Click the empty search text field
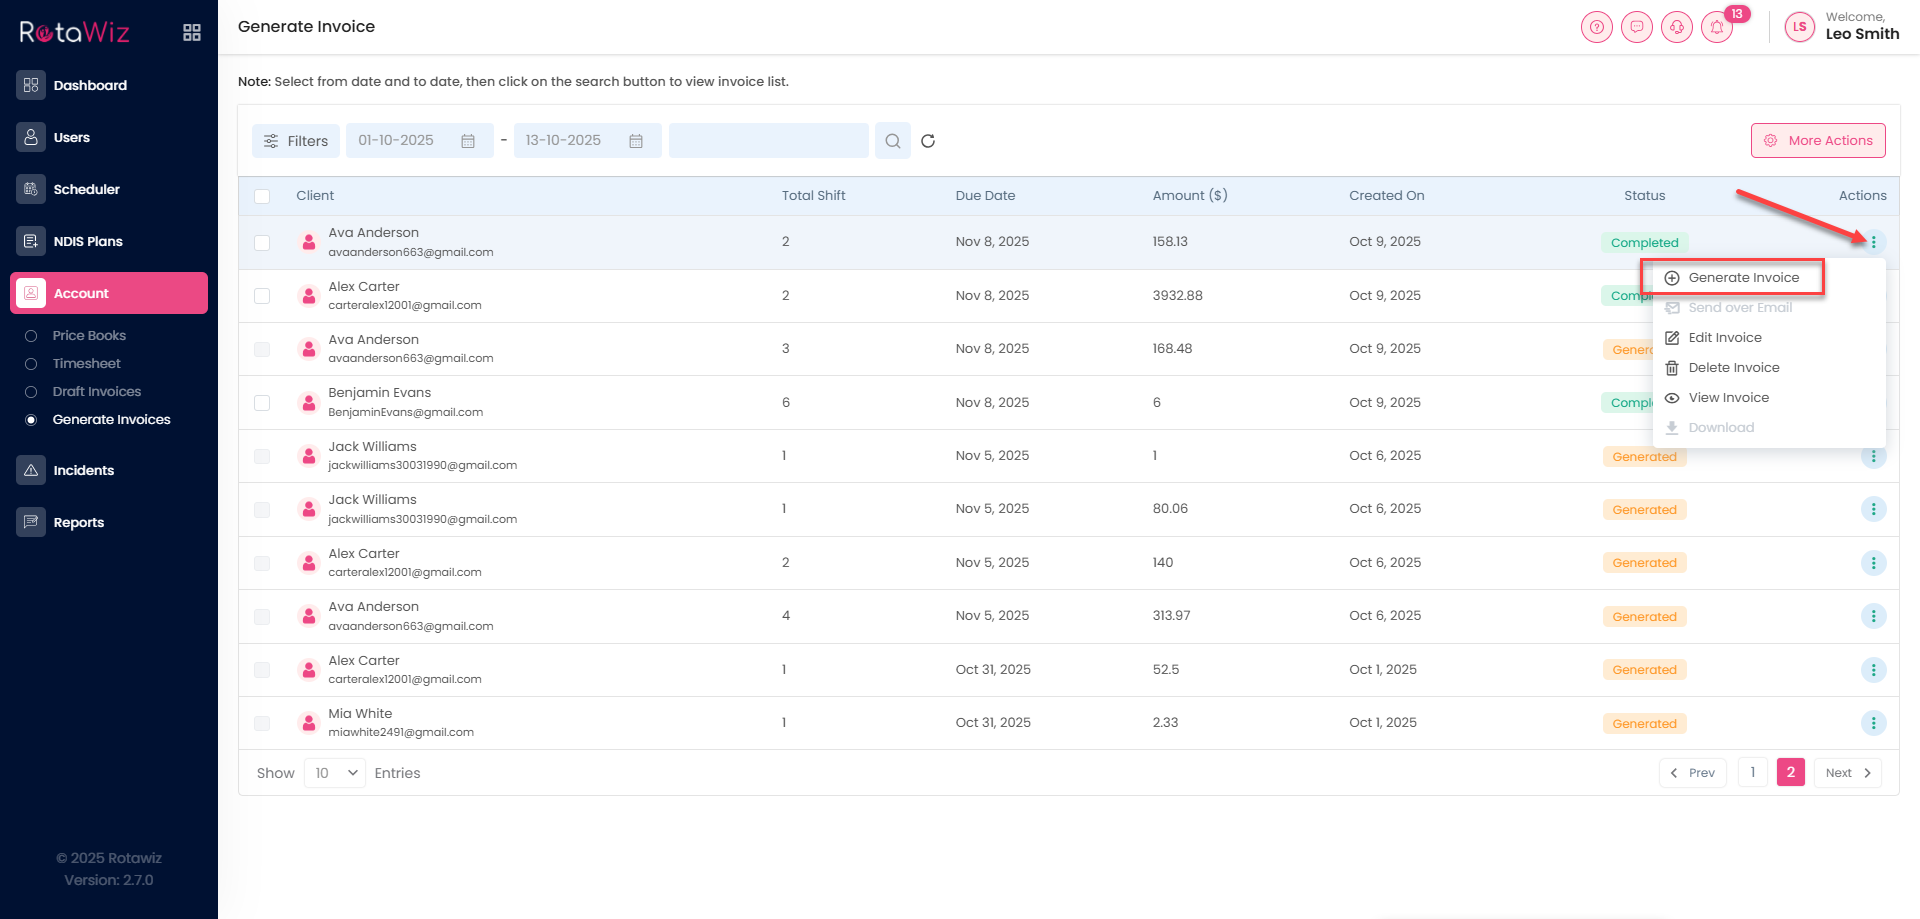The width and height of the screenshot is (1920, 919). coord(768,141)
